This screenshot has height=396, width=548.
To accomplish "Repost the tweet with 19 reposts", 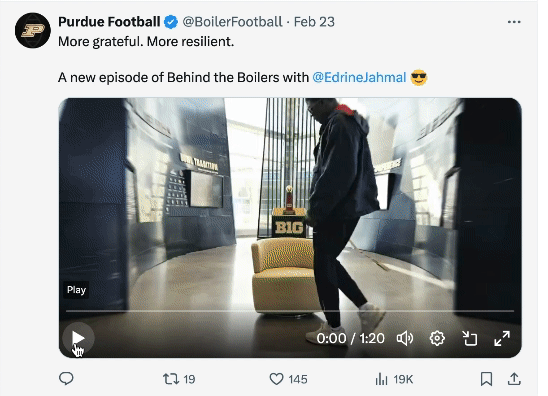I will coord(179,379).
